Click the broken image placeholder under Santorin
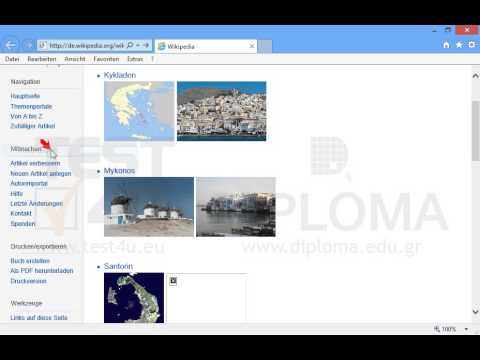480x360 pixels. [206, 298]
